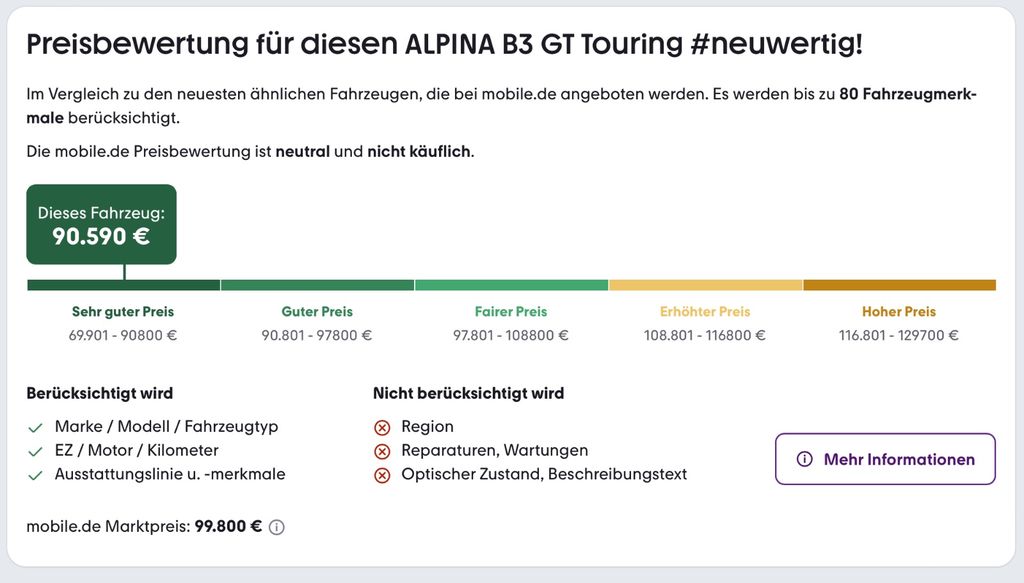The height and width of the screenshot is (583, 1024).
Task: Click the light green Fairer Preis bar segment
Action: (x=511, y=285)
